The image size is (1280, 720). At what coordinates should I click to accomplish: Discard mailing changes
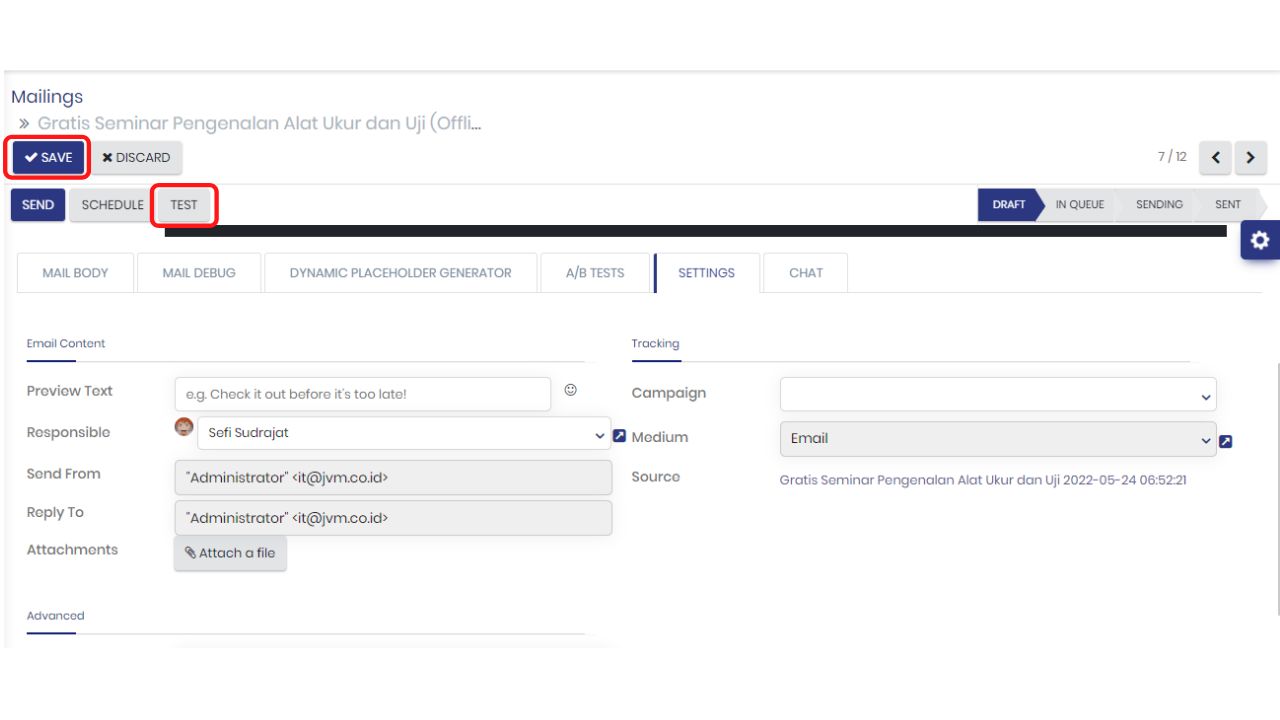pos(137,157)
